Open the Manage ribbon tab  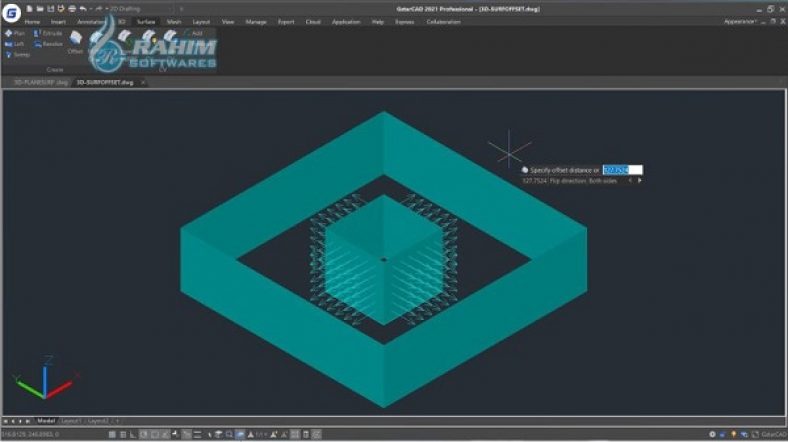coord(256,22)
